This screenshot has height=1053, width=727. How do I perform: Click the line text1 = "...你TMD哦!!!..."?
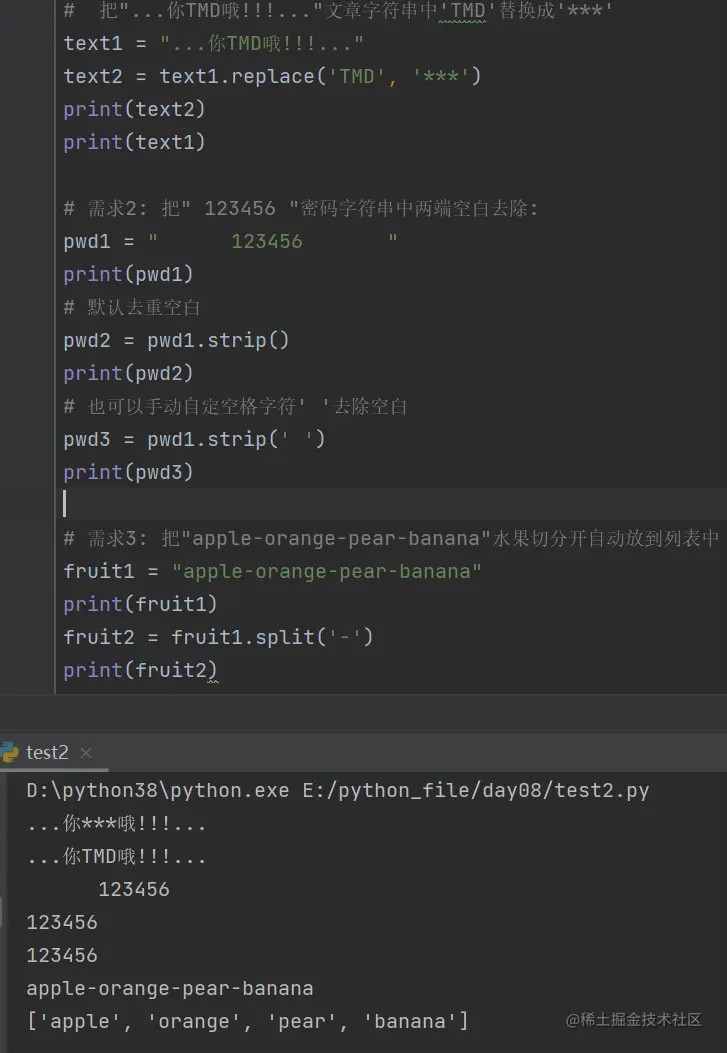(x=213, y=43)
